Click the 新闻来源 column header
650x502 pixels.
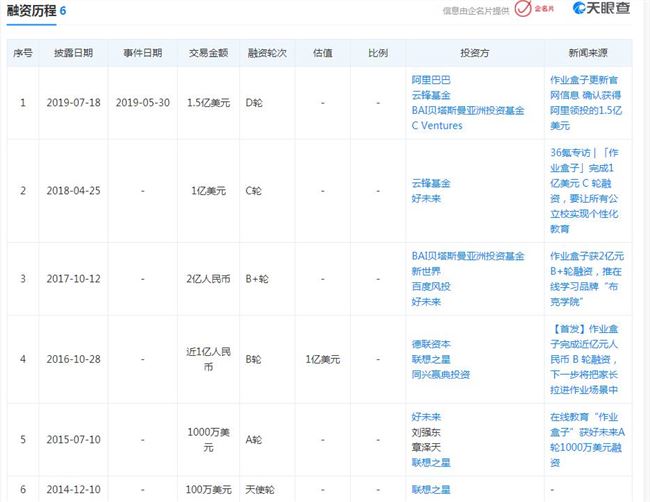point(588,53)
